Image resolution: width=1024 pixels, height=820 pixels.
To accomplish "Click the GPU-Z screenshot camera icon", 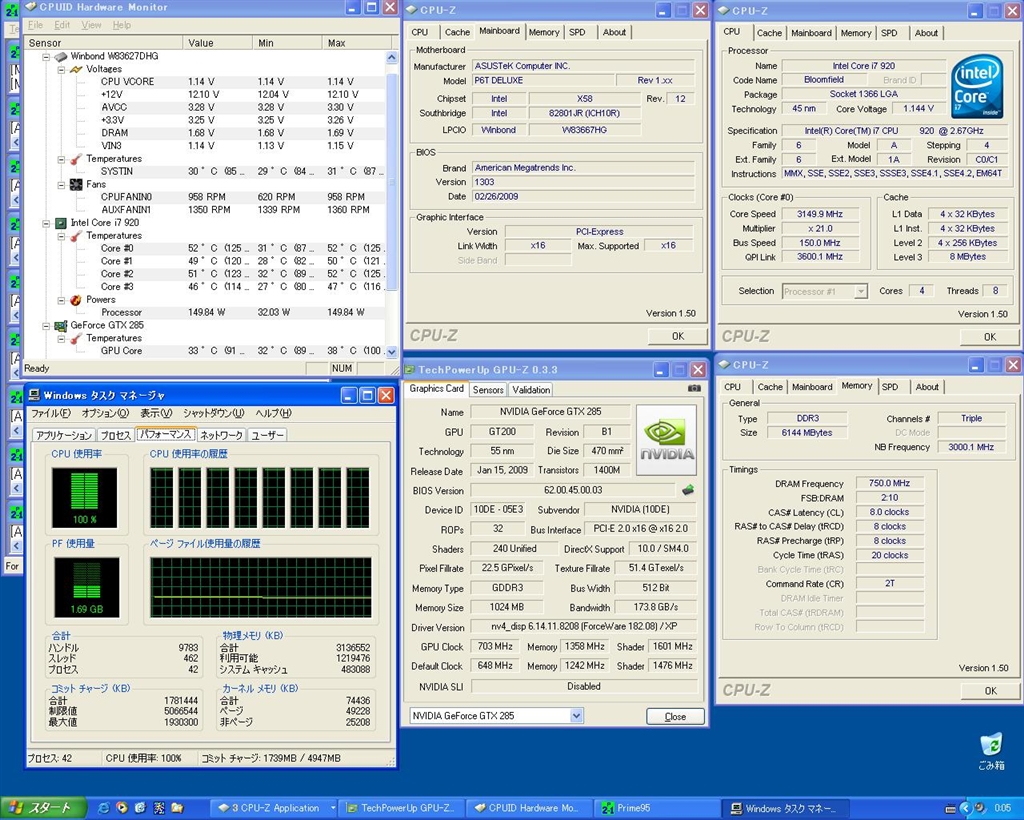I will 694,388.
